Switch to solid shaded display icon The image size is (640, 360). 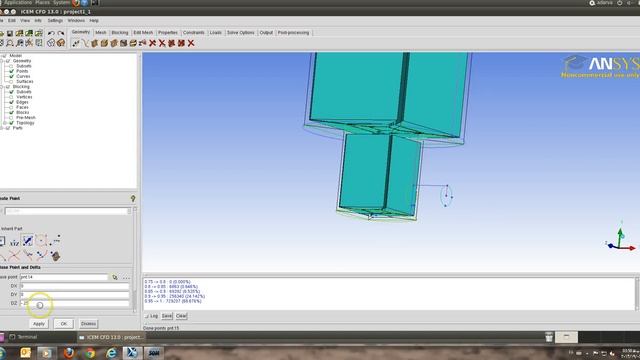point(61,43)
